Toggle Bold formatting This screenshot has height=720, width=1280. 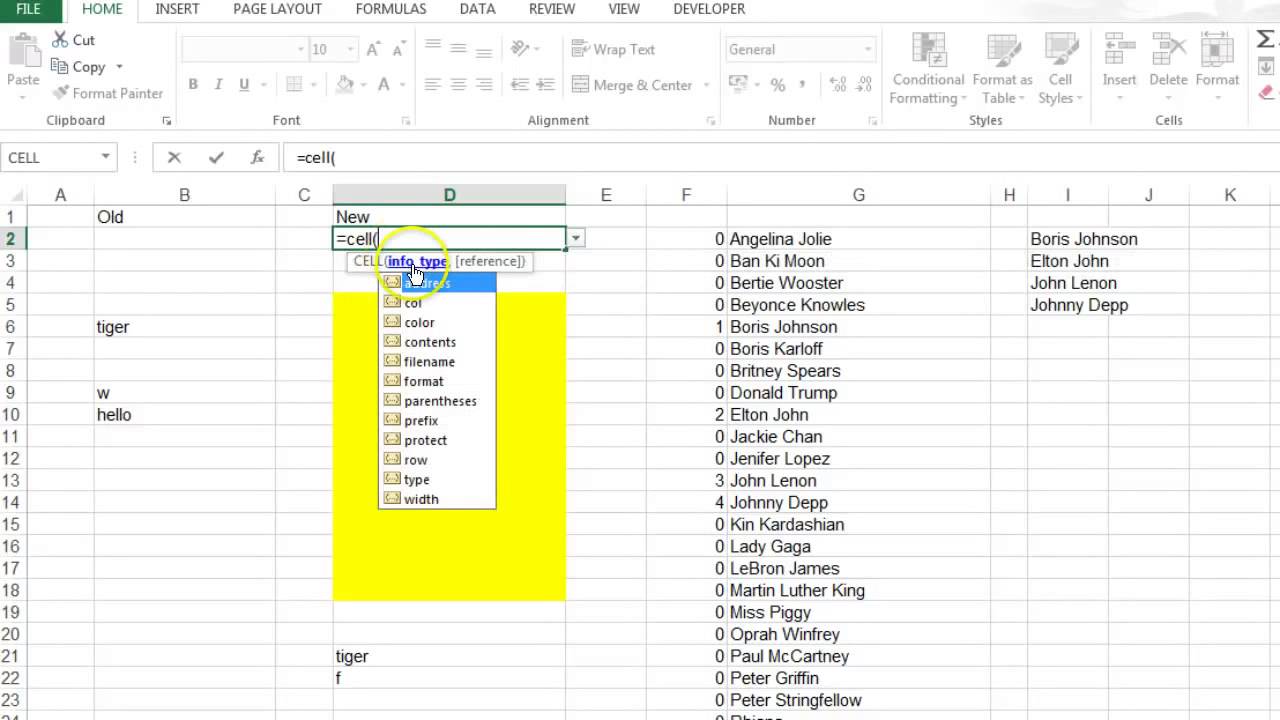click(193, 85)
